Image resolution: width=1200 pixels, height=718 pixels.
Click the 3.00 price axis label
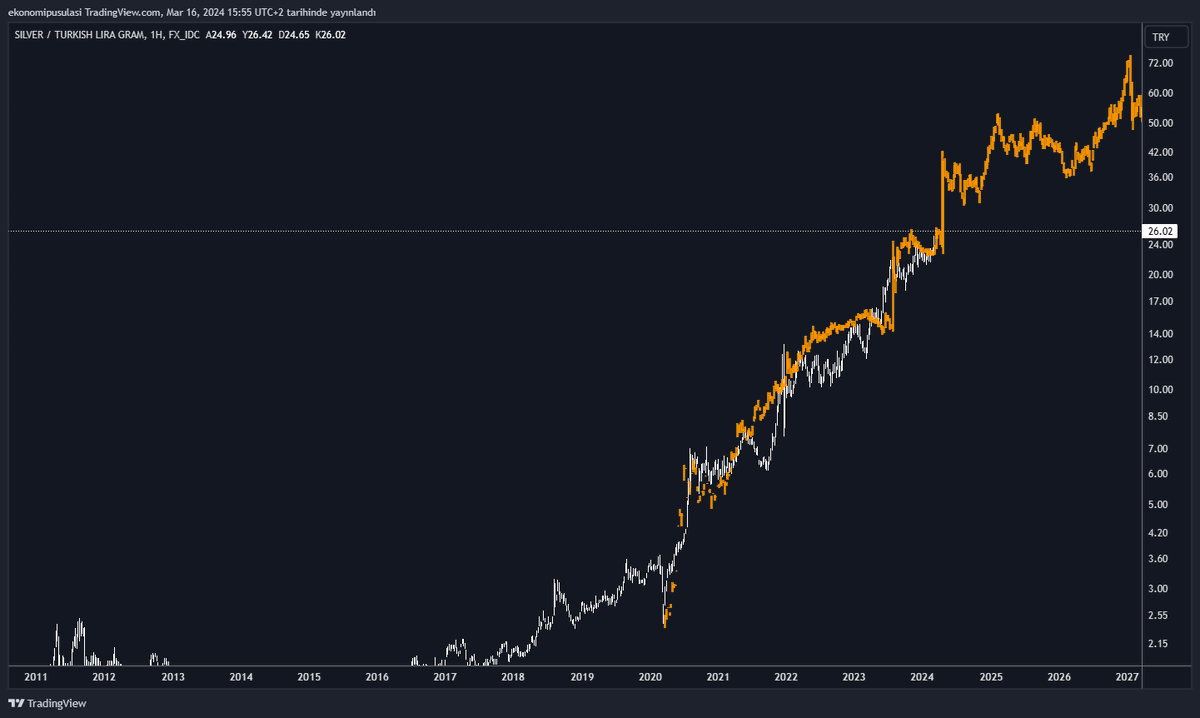(x=1158, y=589)
